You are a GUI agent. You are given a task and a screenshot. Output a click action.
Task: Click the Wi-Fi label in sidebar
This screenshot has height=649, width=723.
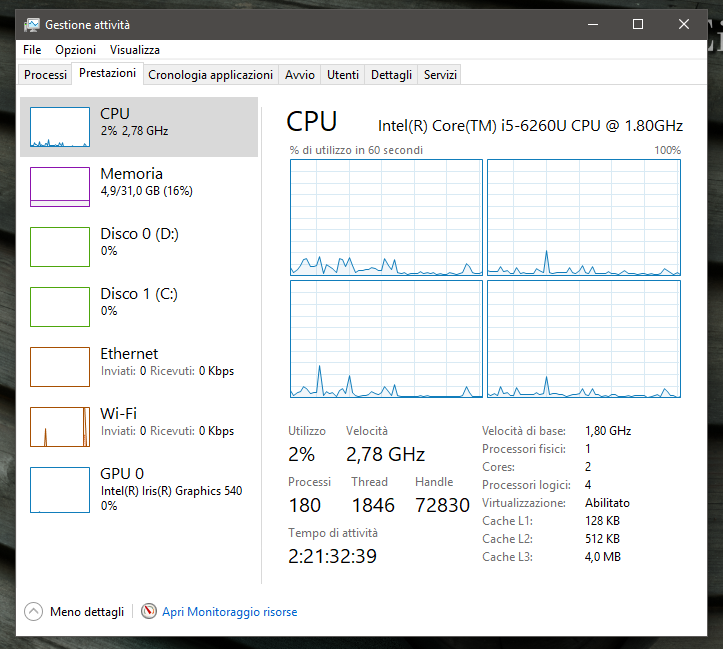(x=119, y=413)
